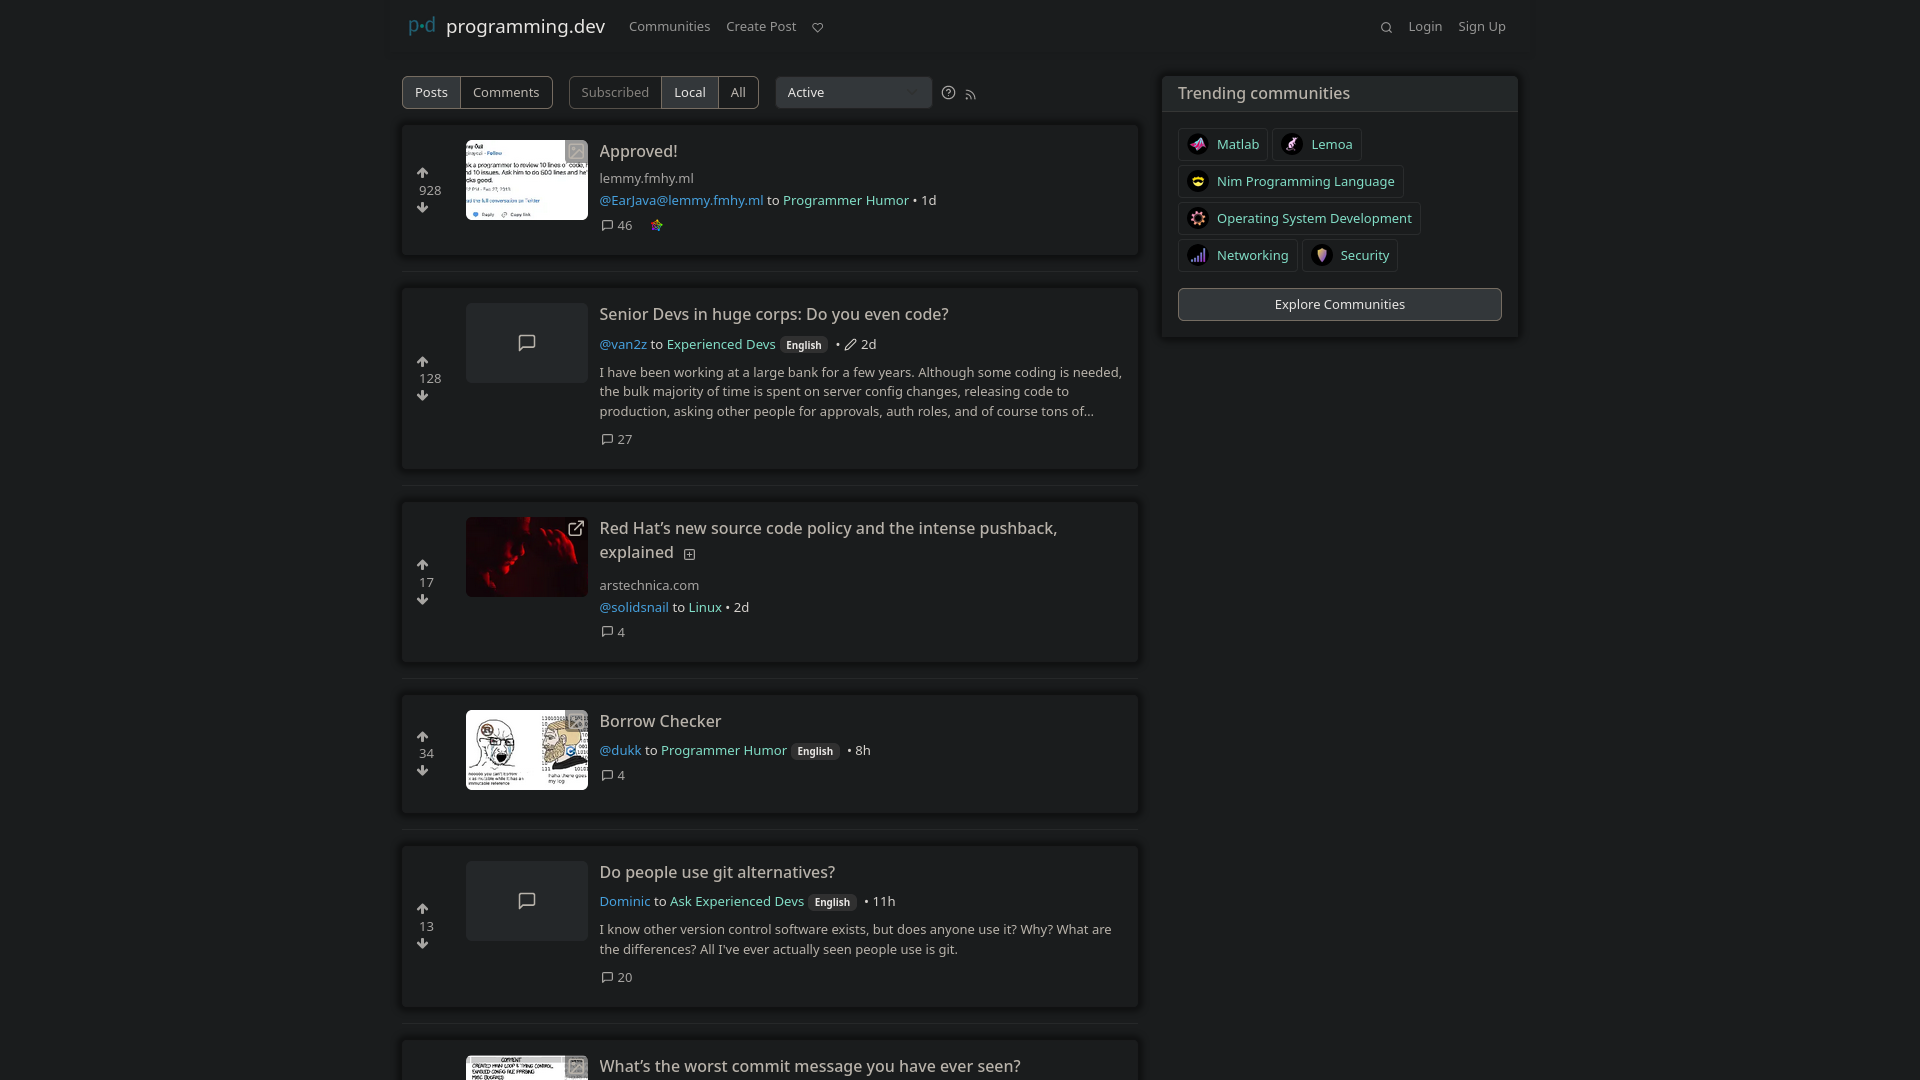Downvote the Approved! post
Image resolution: width=1920 pixels, height=1080 pixels.
422,208
